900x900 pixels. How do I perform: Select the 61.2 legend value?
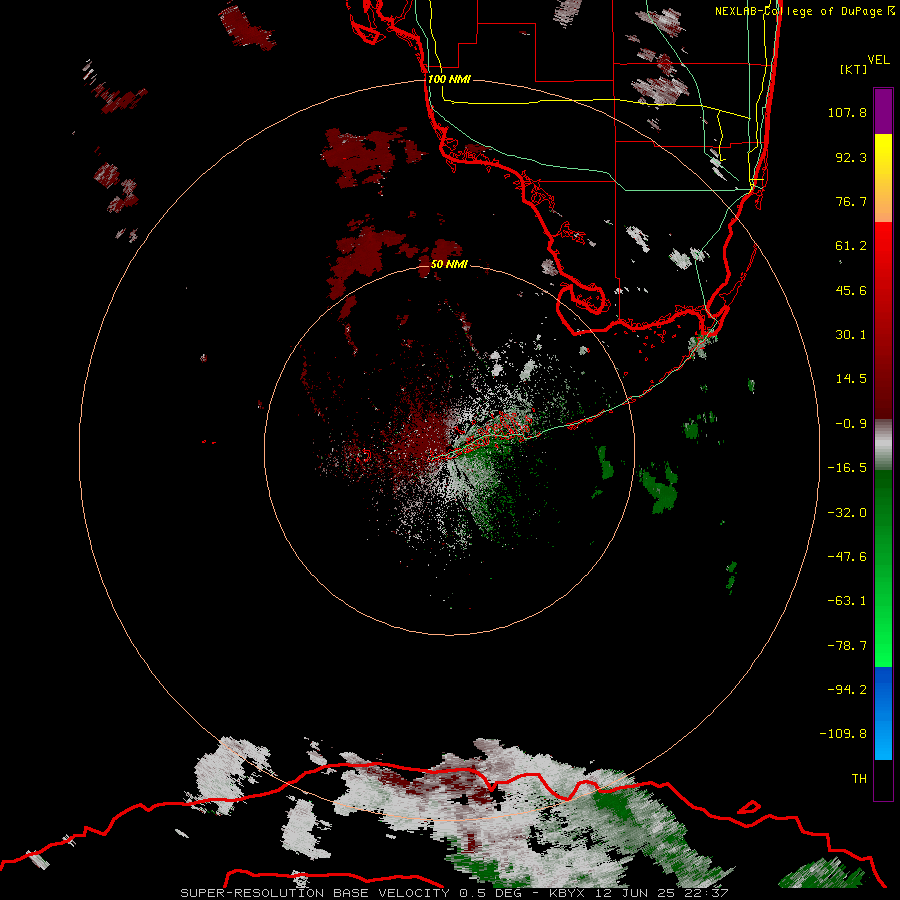[851, 246]
